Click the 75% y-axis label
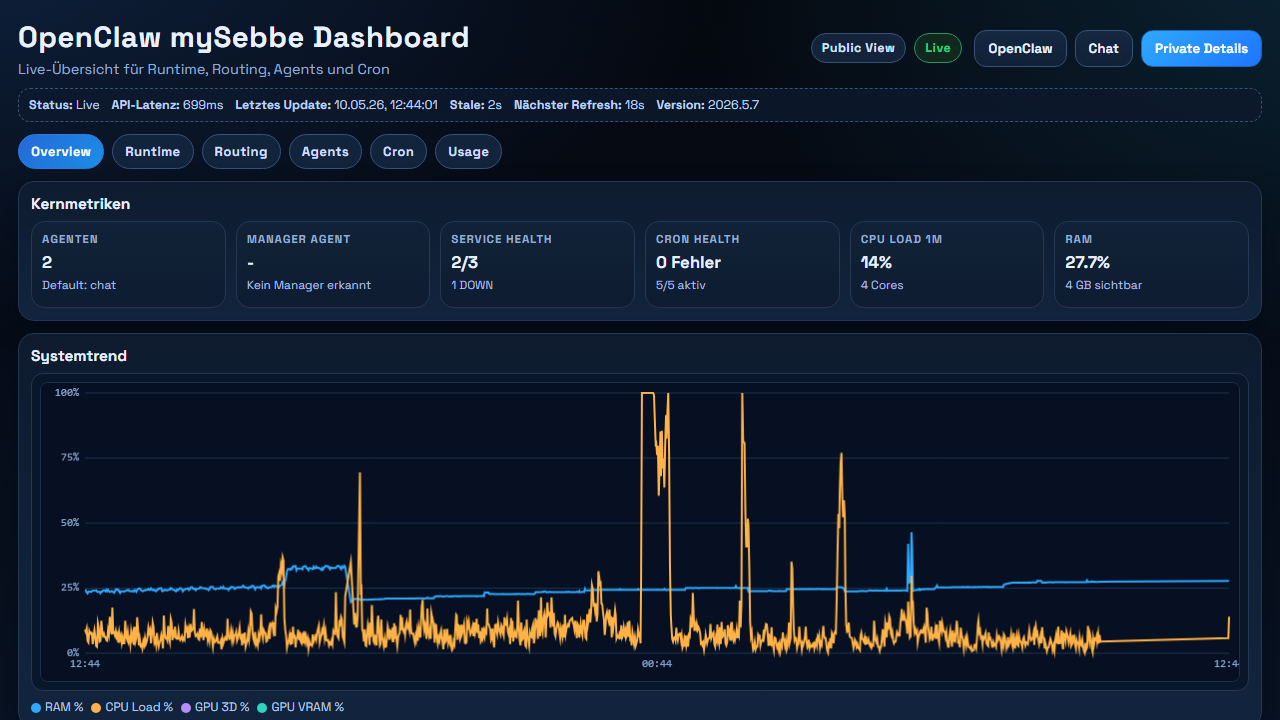Screen dimensions: 1280x720 point(69,457)
